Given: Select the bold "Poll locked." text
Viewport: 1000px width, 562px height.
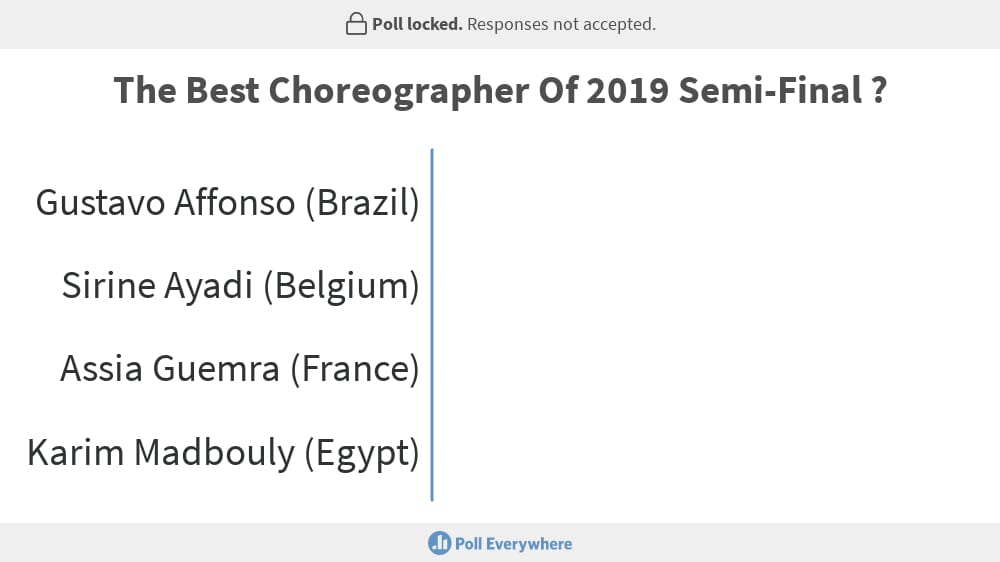Looking at the screenshot, I should click(417, 24).
